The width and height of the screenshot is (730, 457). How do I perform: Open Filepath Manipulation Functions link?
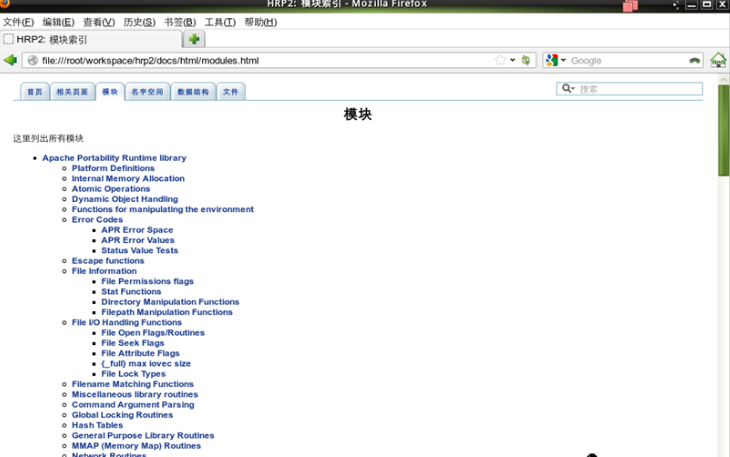point(167,312)
